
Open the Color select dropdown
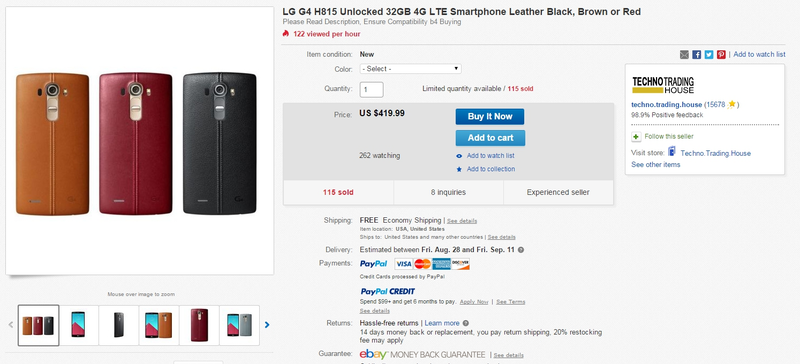[x=410, y=68]
